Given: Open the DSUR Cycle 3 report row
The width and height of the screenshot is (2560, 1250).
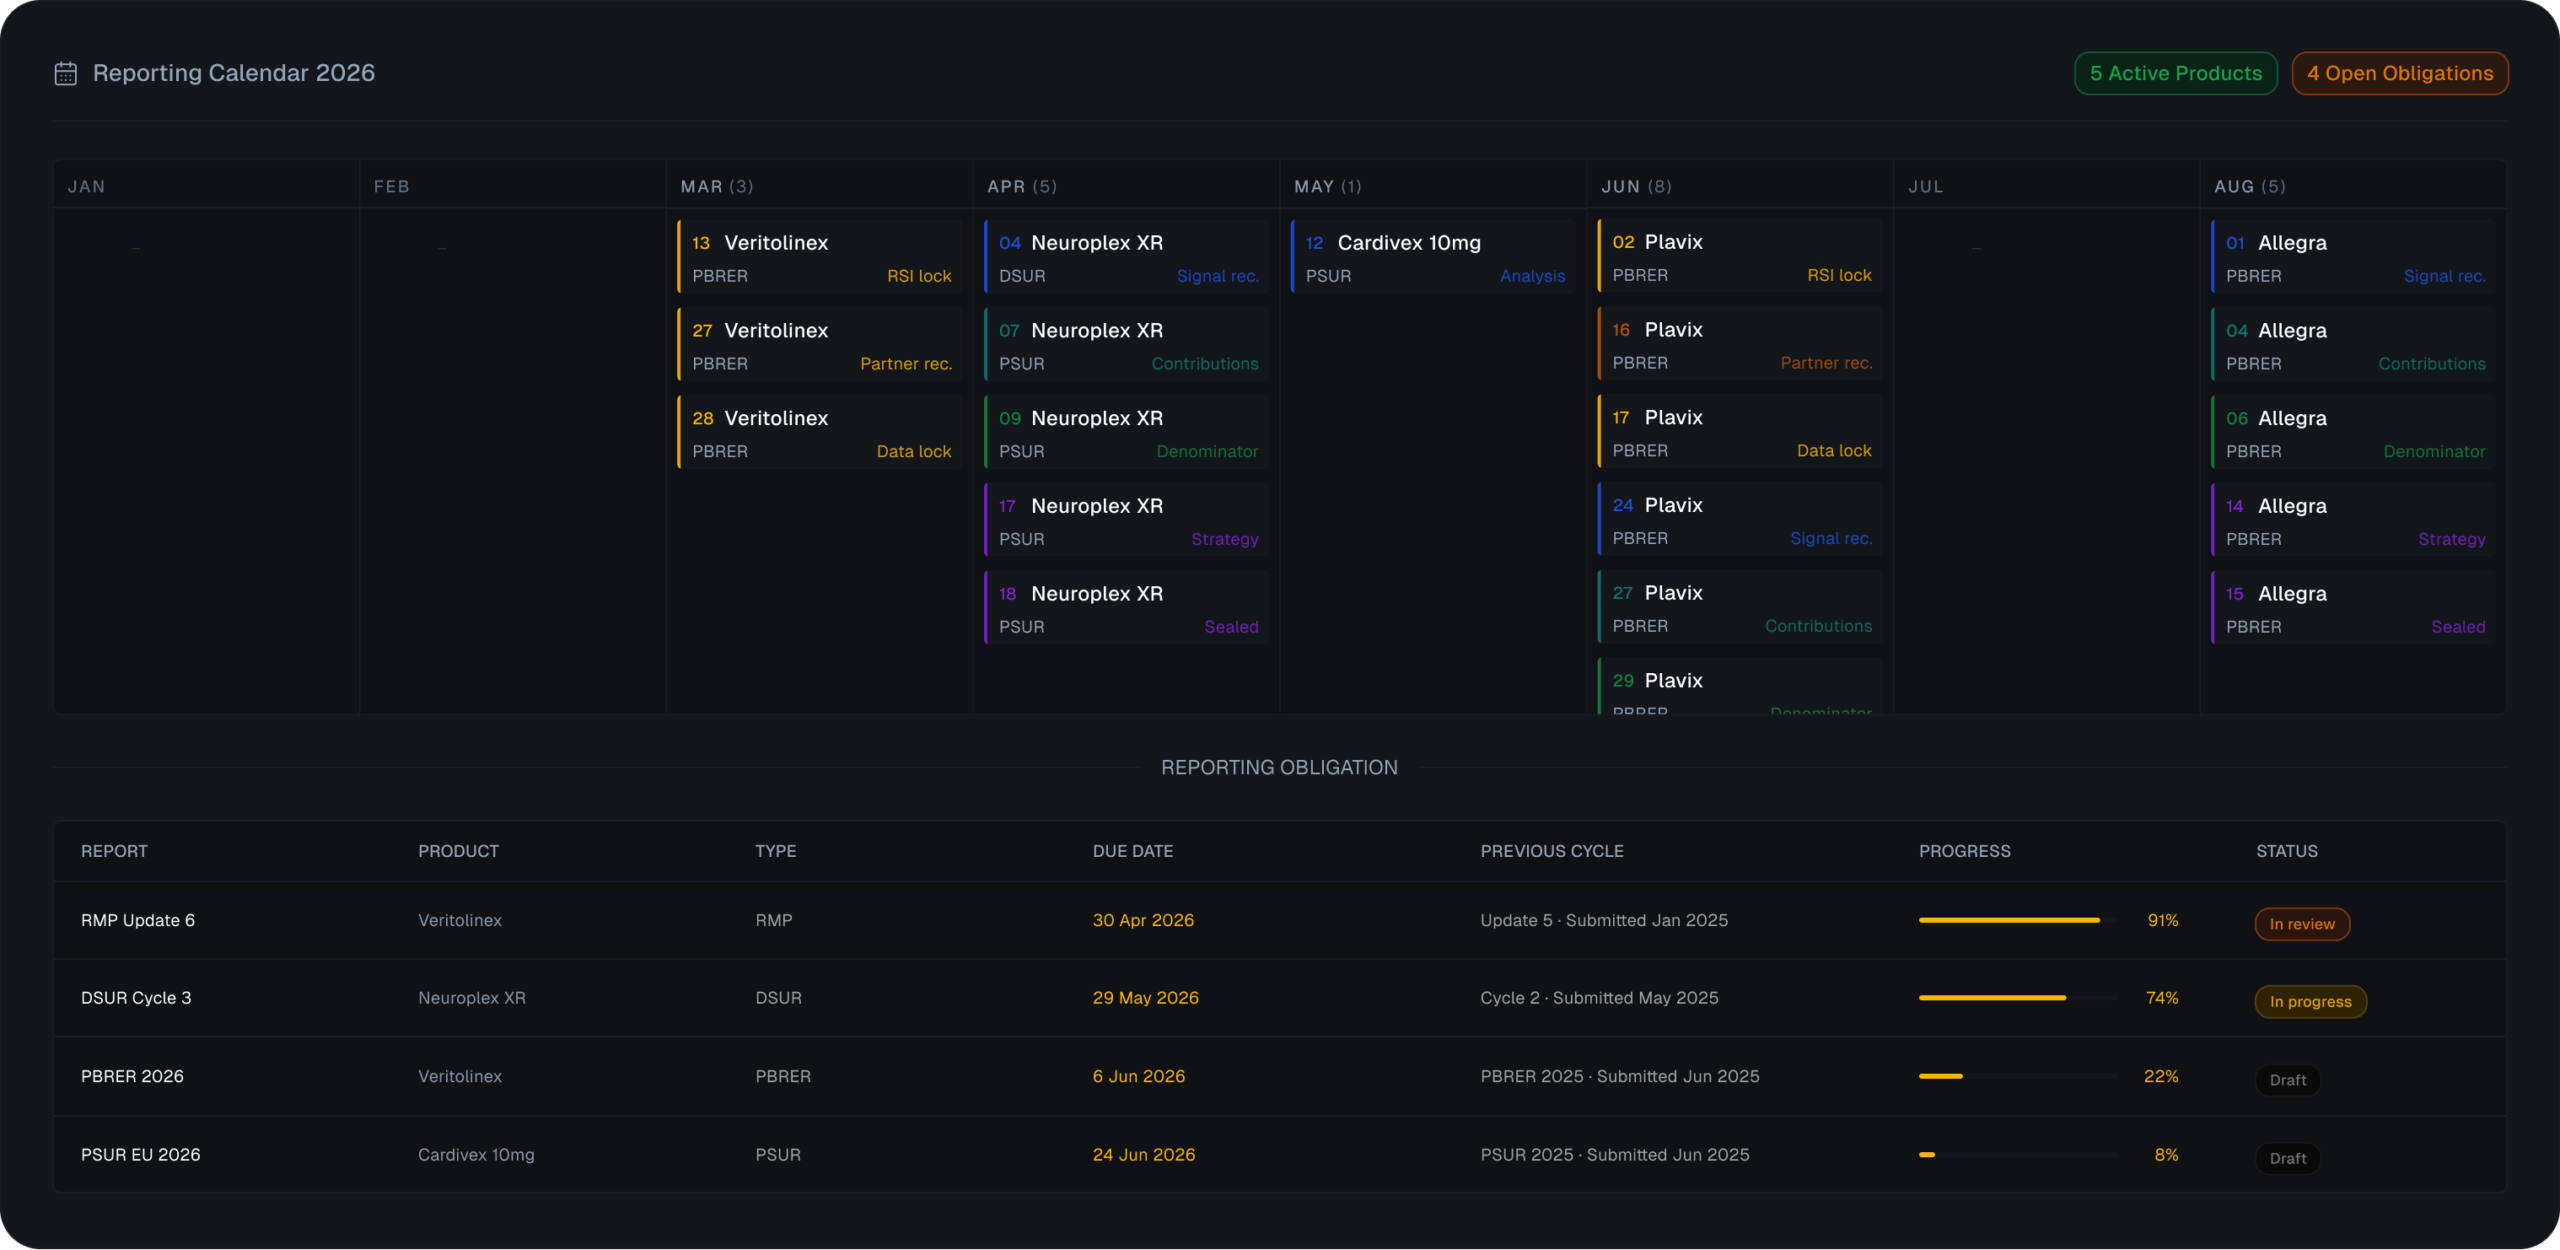Looking at the screenshot, I should pyautogui.click(x=1280, y=998).
